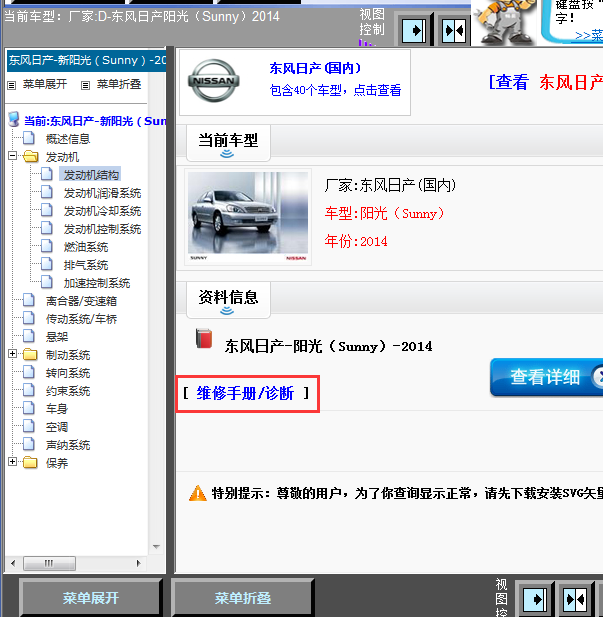
Task: Click the bottom view control right-arrow icon
Action: click(534, 600)
